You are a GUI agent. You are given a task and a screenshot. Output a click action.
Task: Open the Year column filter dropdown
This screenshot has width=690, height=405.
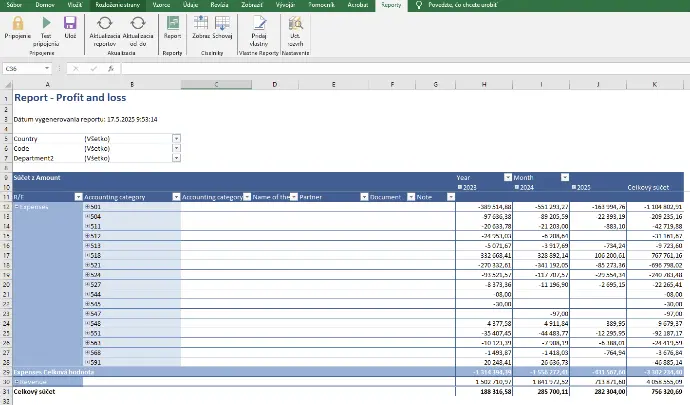point(508,177)
